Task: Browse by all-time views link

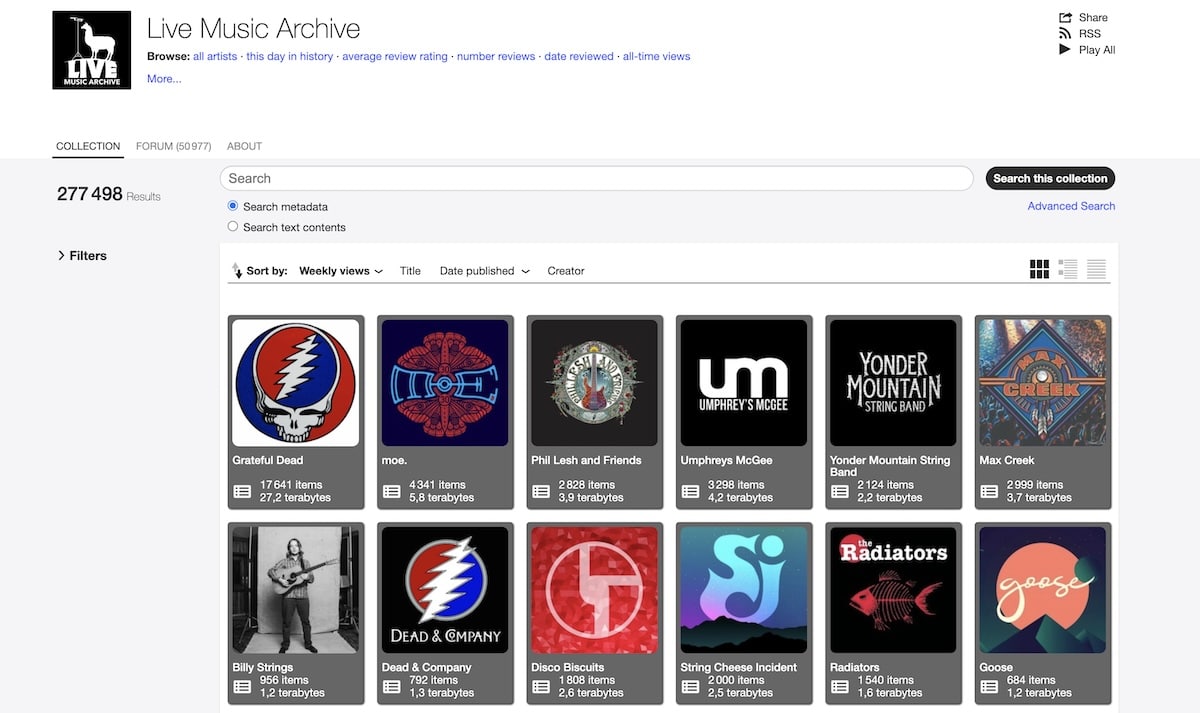Action: click(657, 56)
